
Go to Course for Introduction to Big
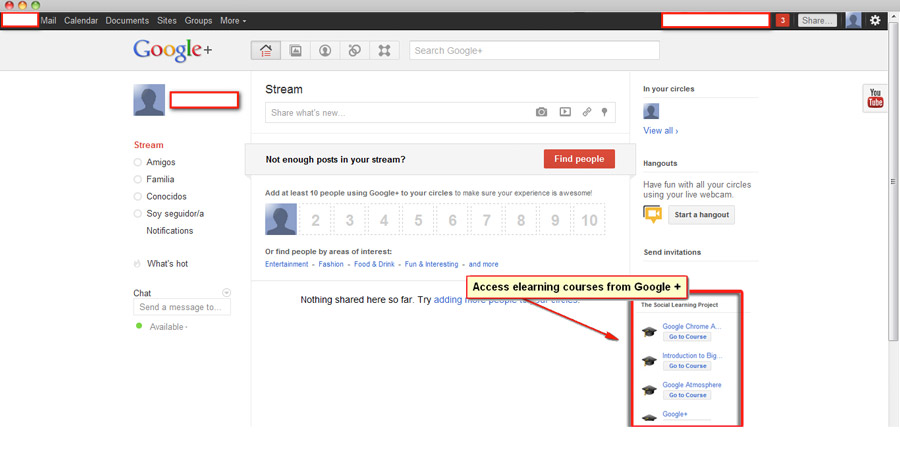coord(687,366)
